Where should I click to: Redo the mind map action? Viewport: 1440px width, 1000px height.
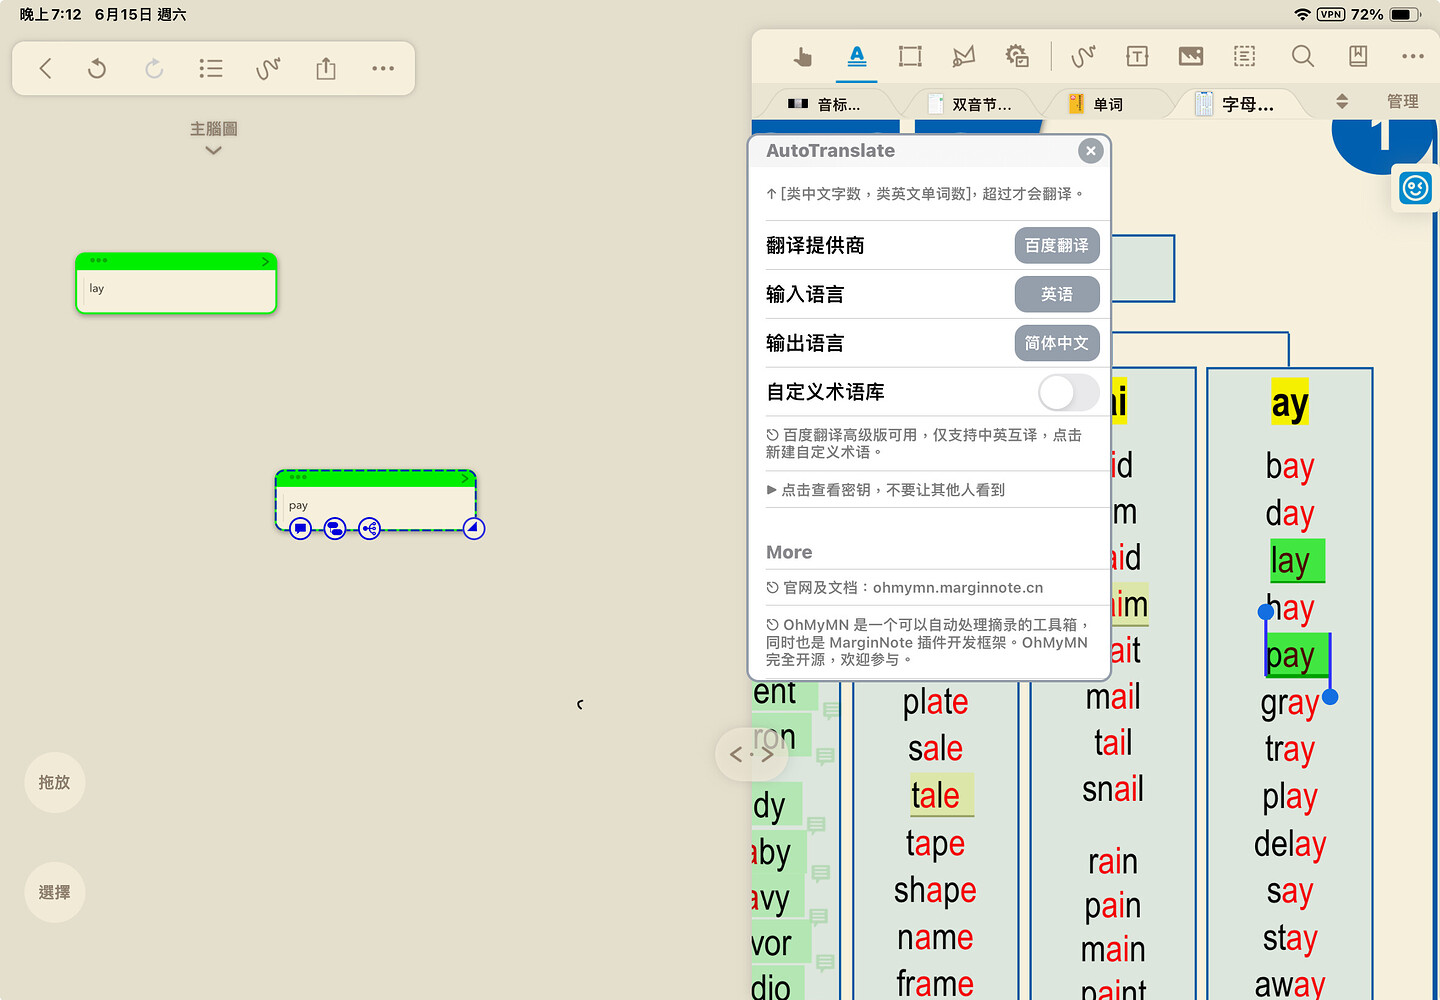tap(154, 68)
